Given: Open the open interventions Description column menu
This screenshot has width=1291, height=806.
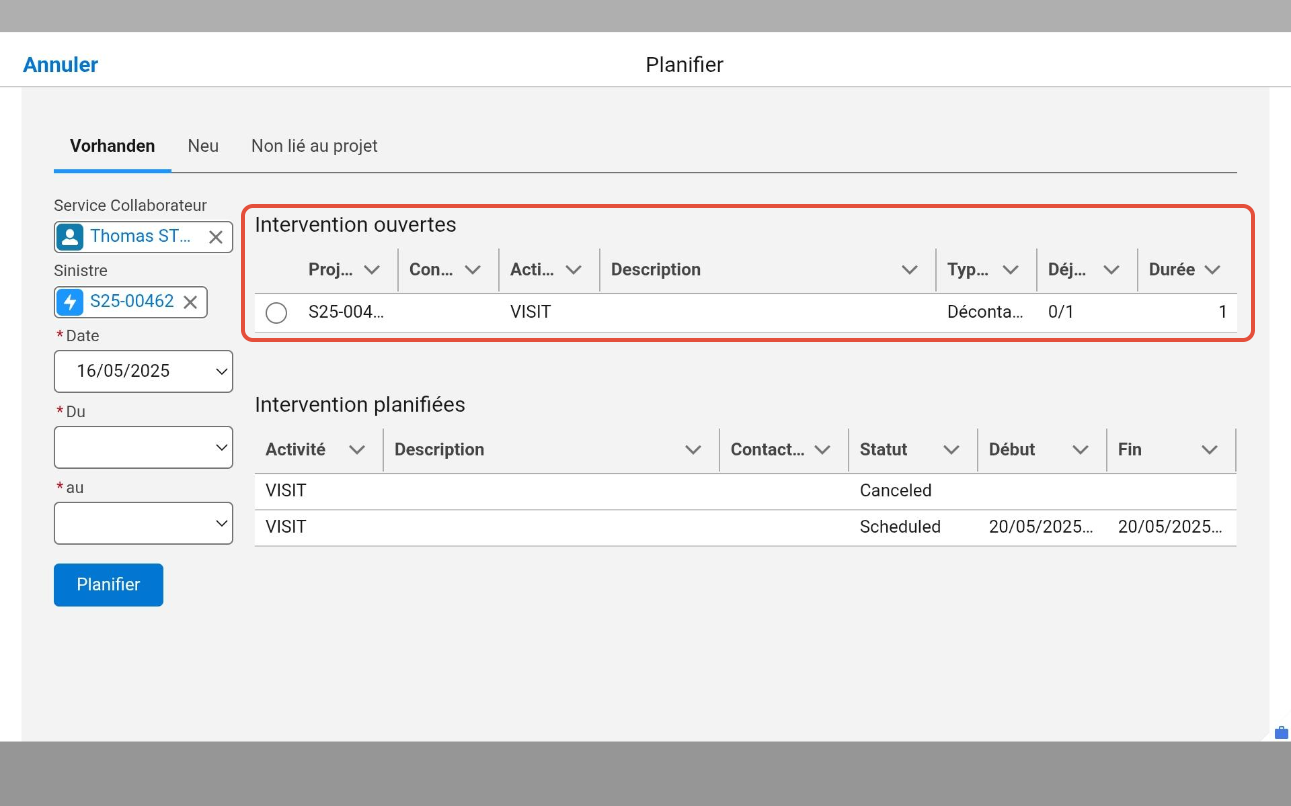Looking at the screenshot, I should click(910, 270).
